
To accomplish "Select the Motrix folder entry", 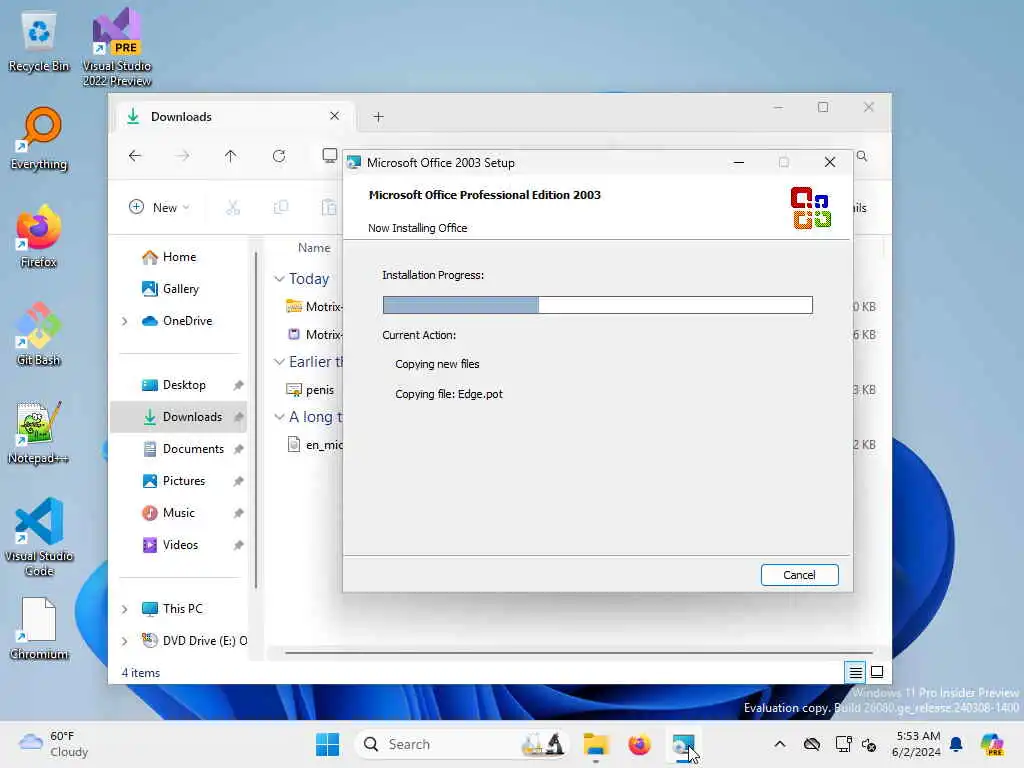I will (x=314, y=306).
